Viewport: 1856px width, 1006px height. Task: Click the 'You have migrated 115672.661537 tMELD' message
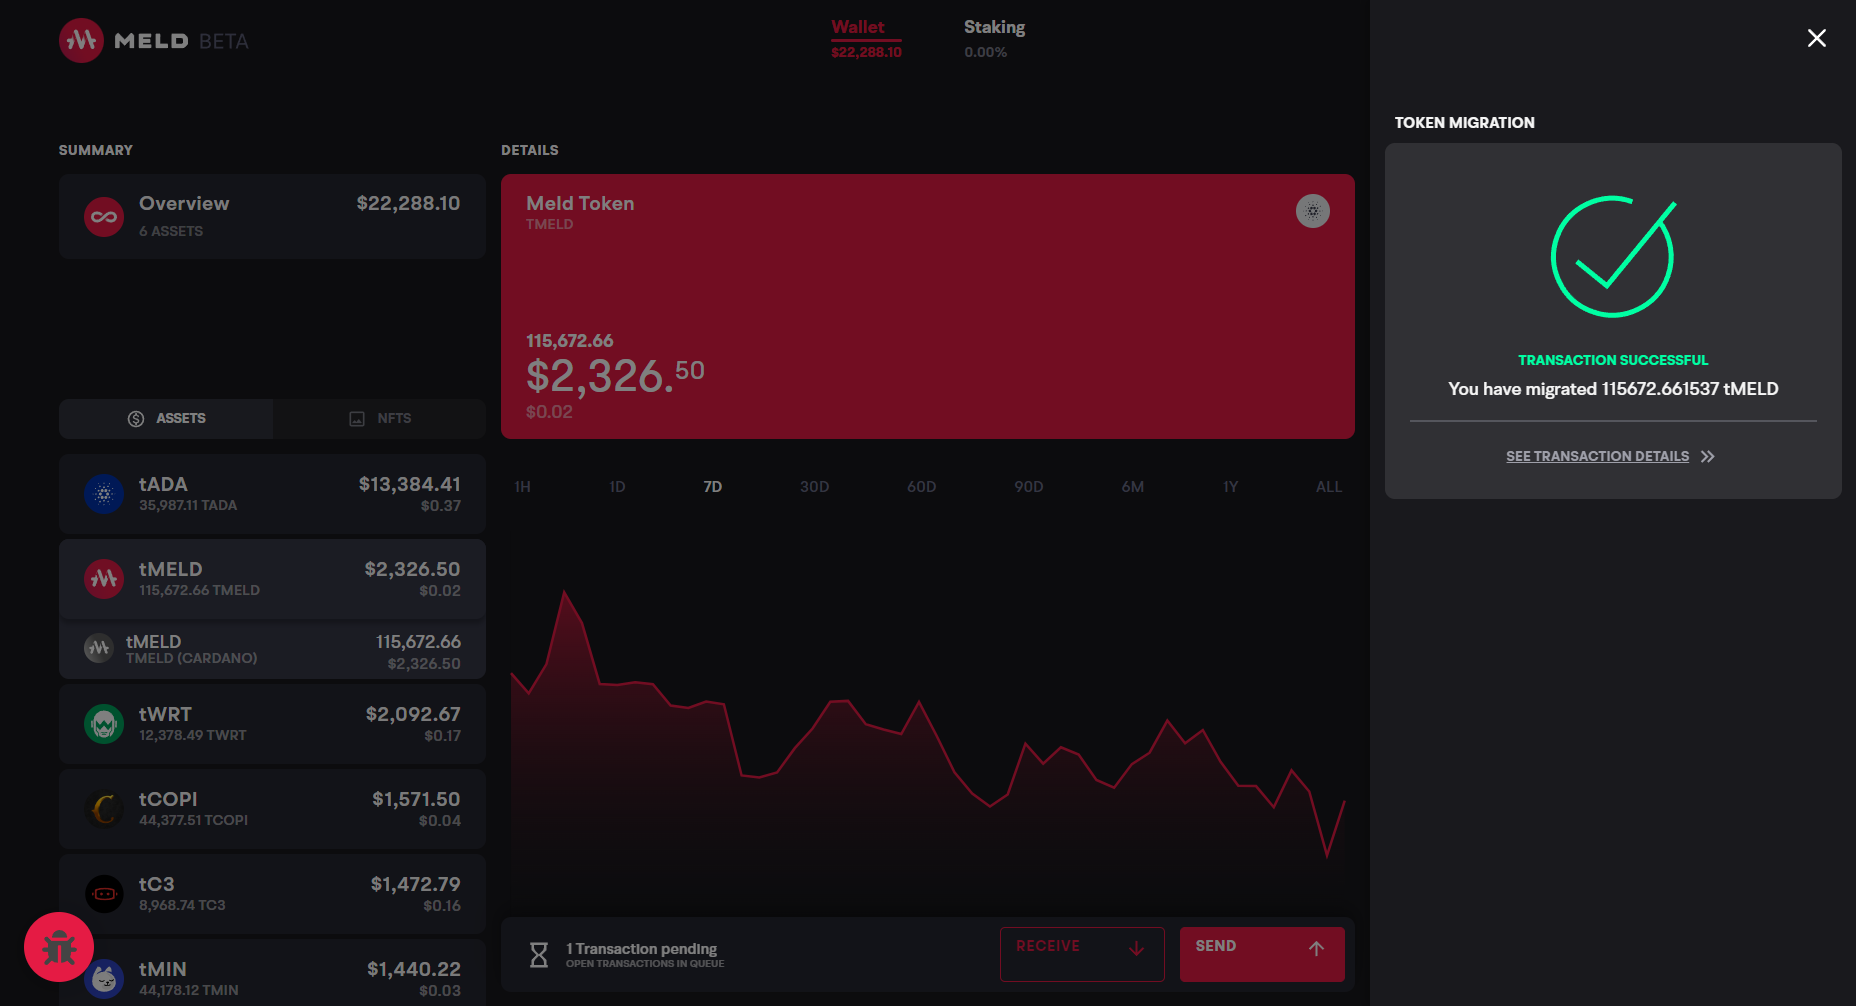[x=1613, y=389]
